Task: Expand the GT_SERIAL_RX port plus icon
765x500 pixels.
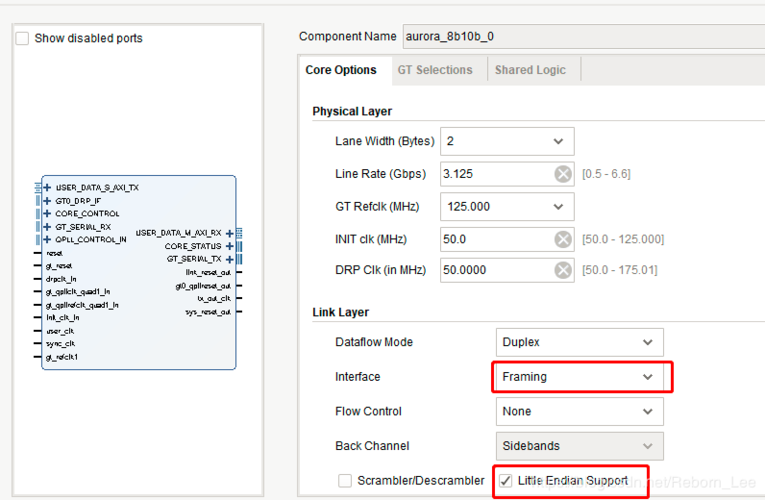Action: click(x=47, y=227)
